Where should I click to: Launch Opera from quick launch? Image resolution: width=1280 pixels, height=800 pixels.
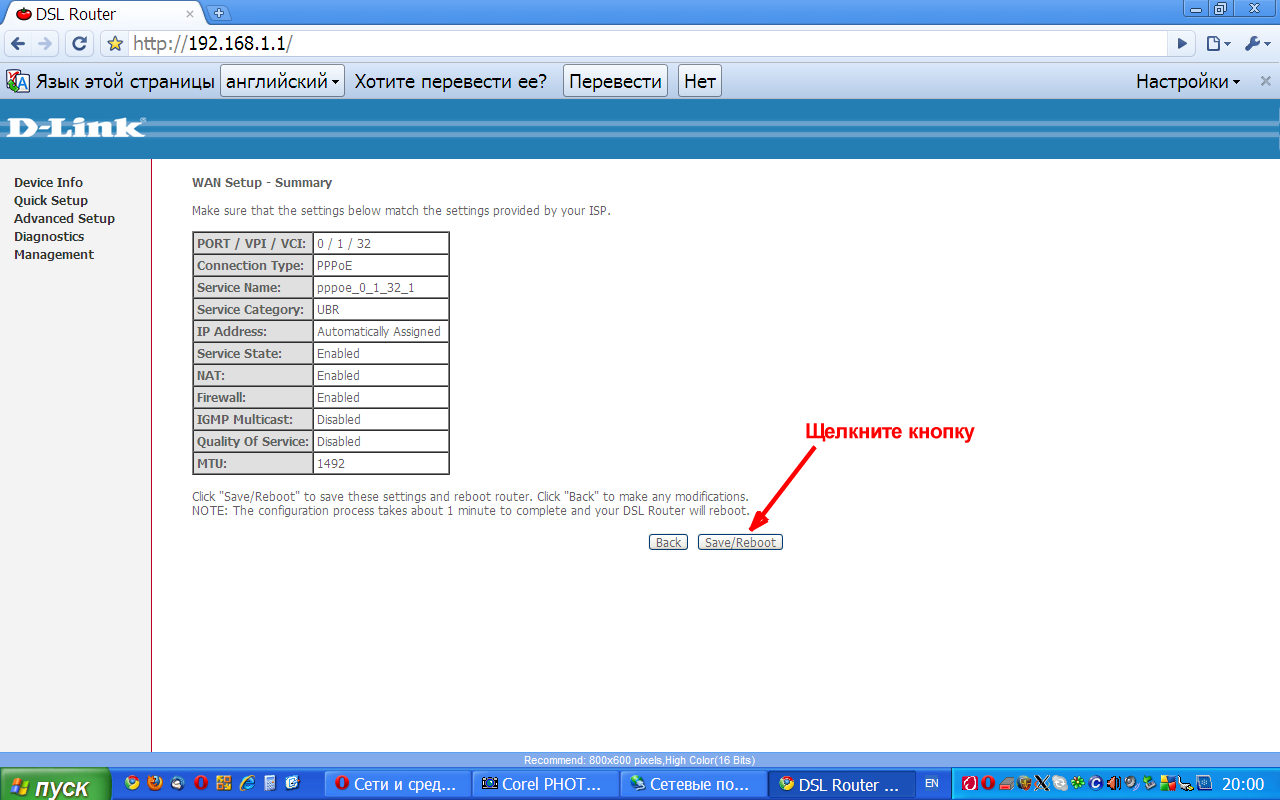pyautogui.click(x=201, y=783)
